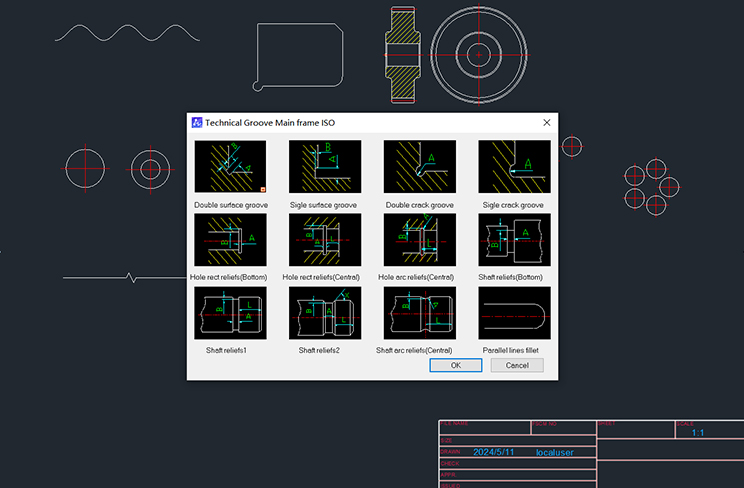The width and height of the screenshot is (744, 488).
Task: Select the Parallel lines fillet icon
Action: 514,313
